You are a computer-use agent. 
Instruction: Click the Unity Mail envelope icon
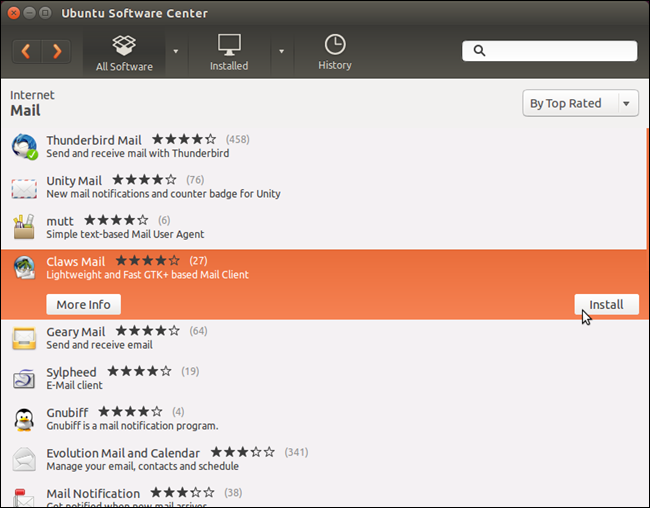pyautogui.click(x=24, y=187)
